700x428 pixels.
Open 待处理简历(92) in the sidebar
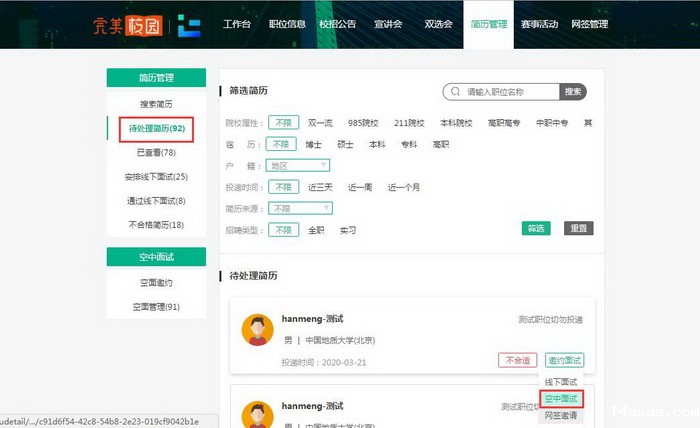156,128
